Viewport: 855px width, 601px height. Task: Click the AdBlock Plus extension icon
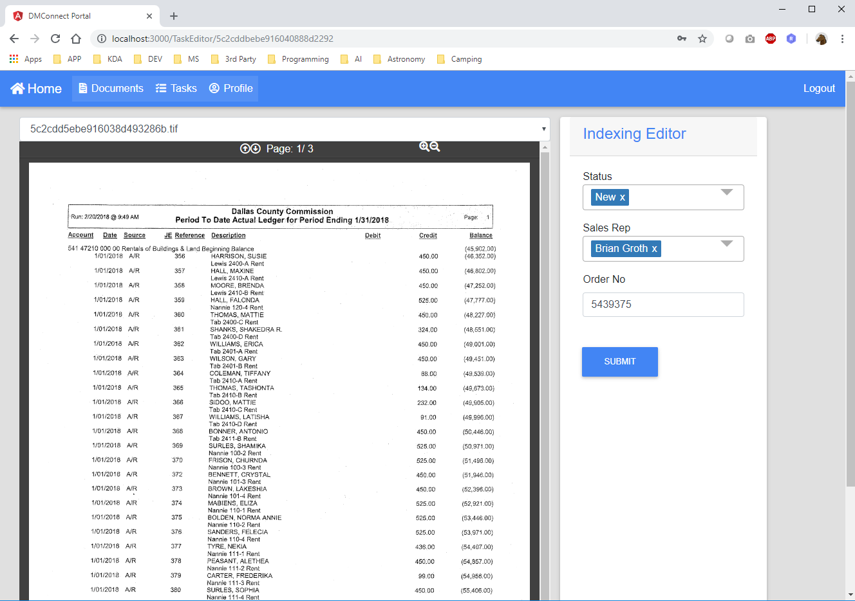pos(770,39)
